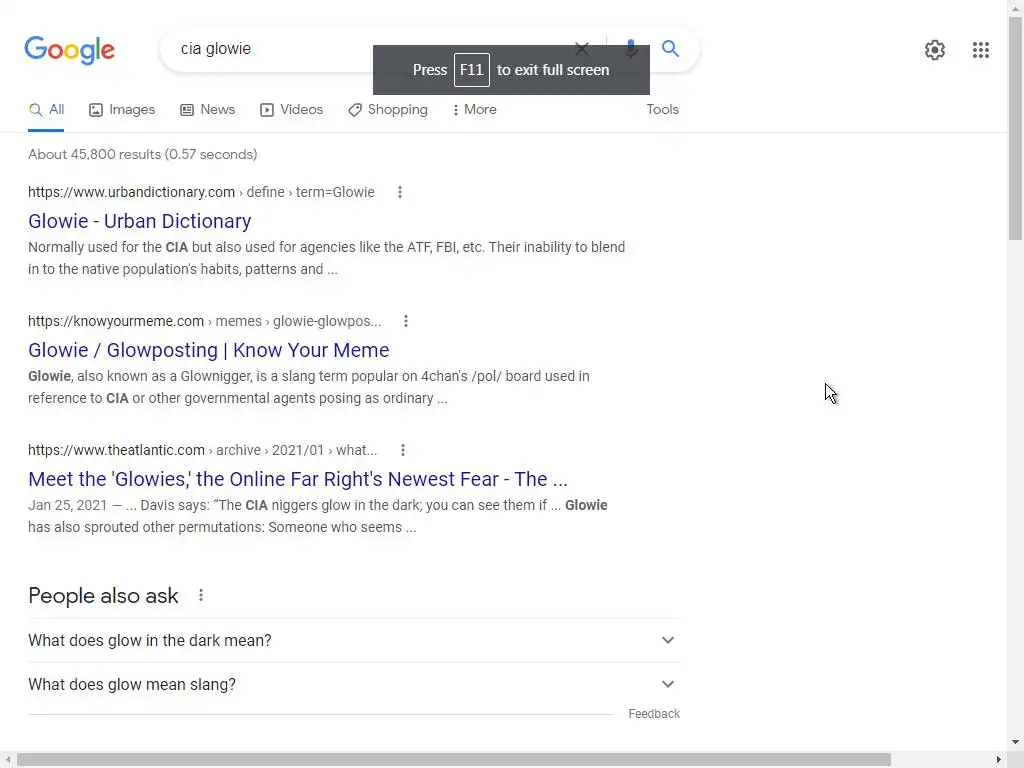Click the horizontal scrollbar left arrow
This screenshot has width=1024, height=768.
pos(7,760)
